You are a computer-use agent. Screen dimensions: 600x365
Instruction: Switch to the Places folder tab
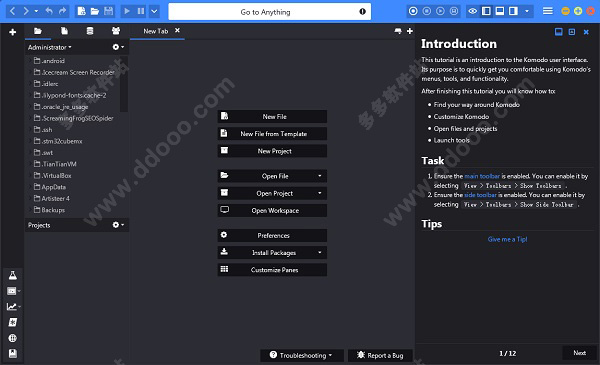38,31
